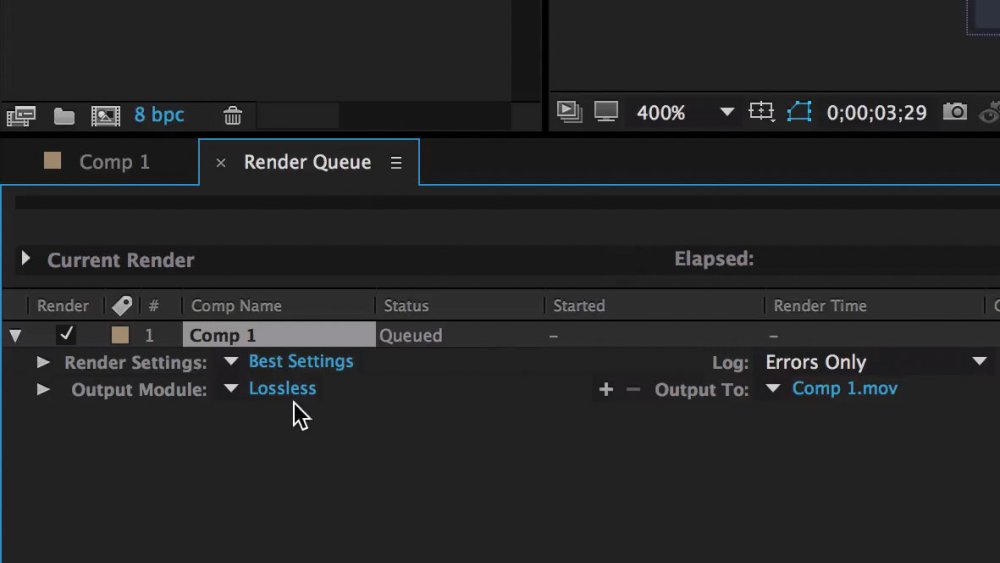Click the Best Settings link
The width and height of the screenshot is (1000, 563).
tap(301, 362)
